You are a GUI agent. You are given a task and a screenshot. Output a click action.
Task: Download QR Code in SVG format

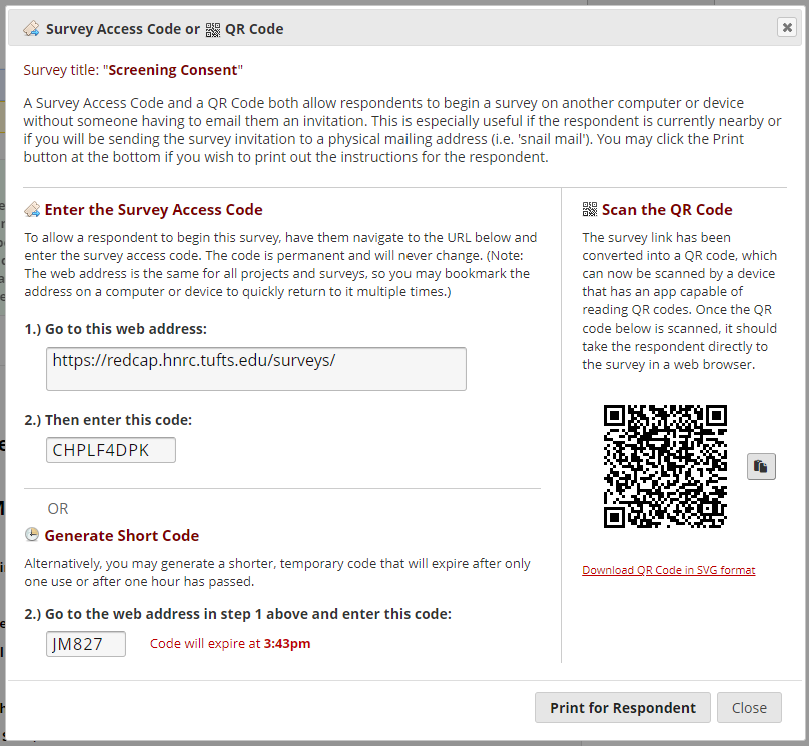point(668,570)
